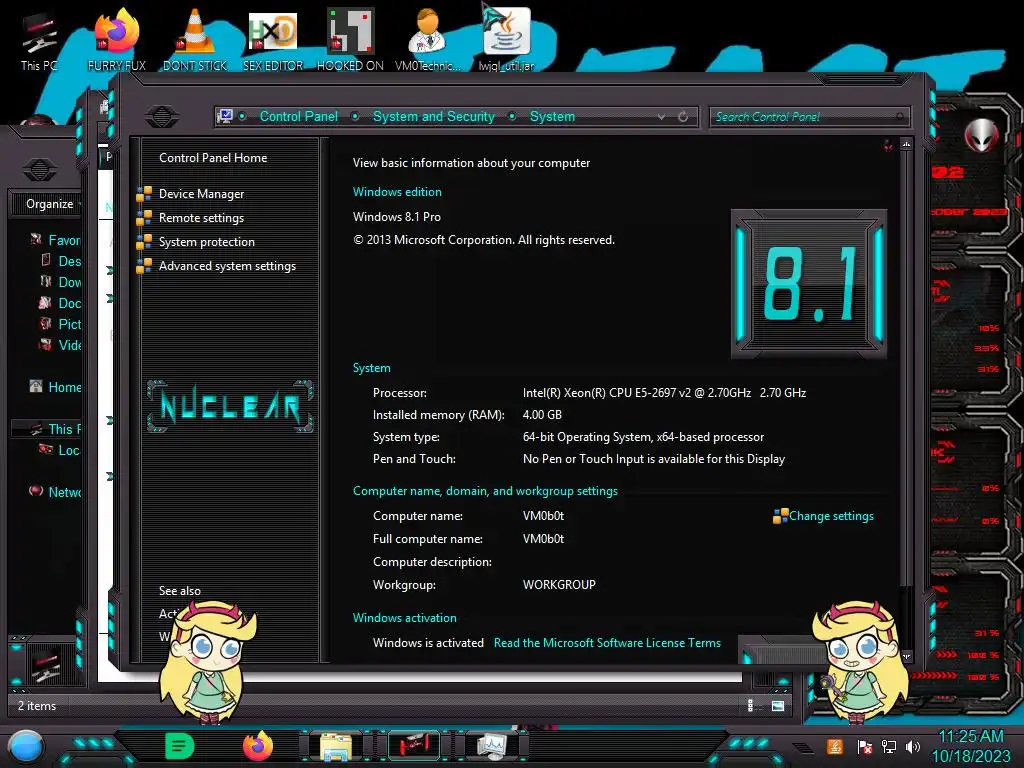1024x768 pixels.
Task: Click the 'WORKGROUP' workgroup value
Action: click(559, 584)
